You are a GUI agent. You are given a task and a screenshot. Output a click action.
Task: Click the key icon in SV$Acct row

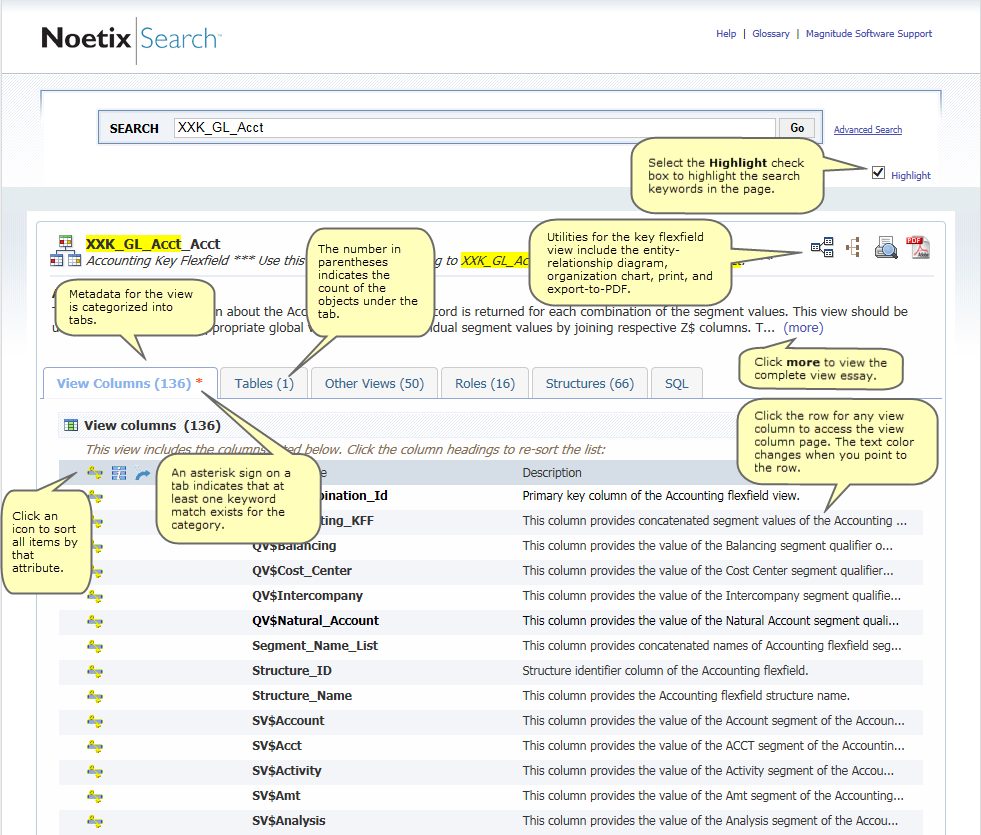[x=95, y=746]
